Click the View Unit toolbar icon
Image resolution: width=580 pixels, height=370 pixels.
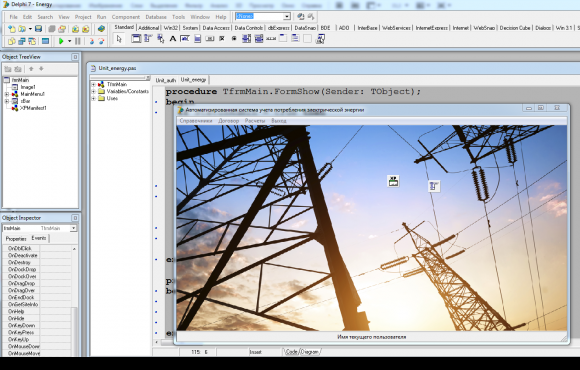click(12, 41)
